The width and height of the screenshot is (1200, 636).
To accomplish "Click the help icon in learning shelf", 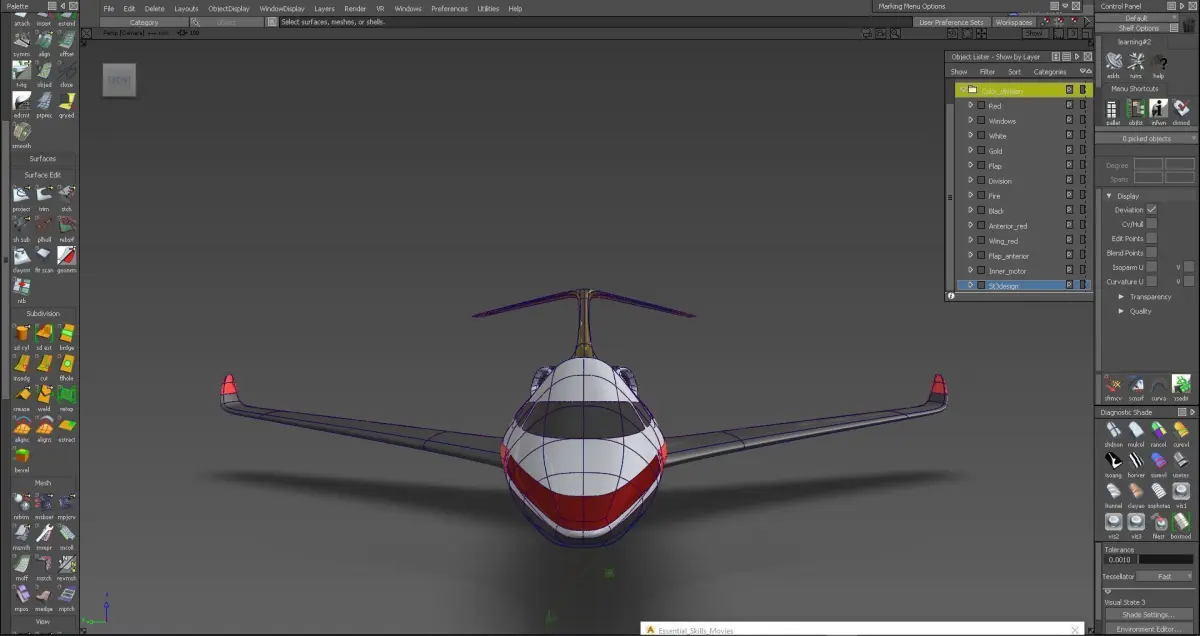I will [x=1158, y=65].
